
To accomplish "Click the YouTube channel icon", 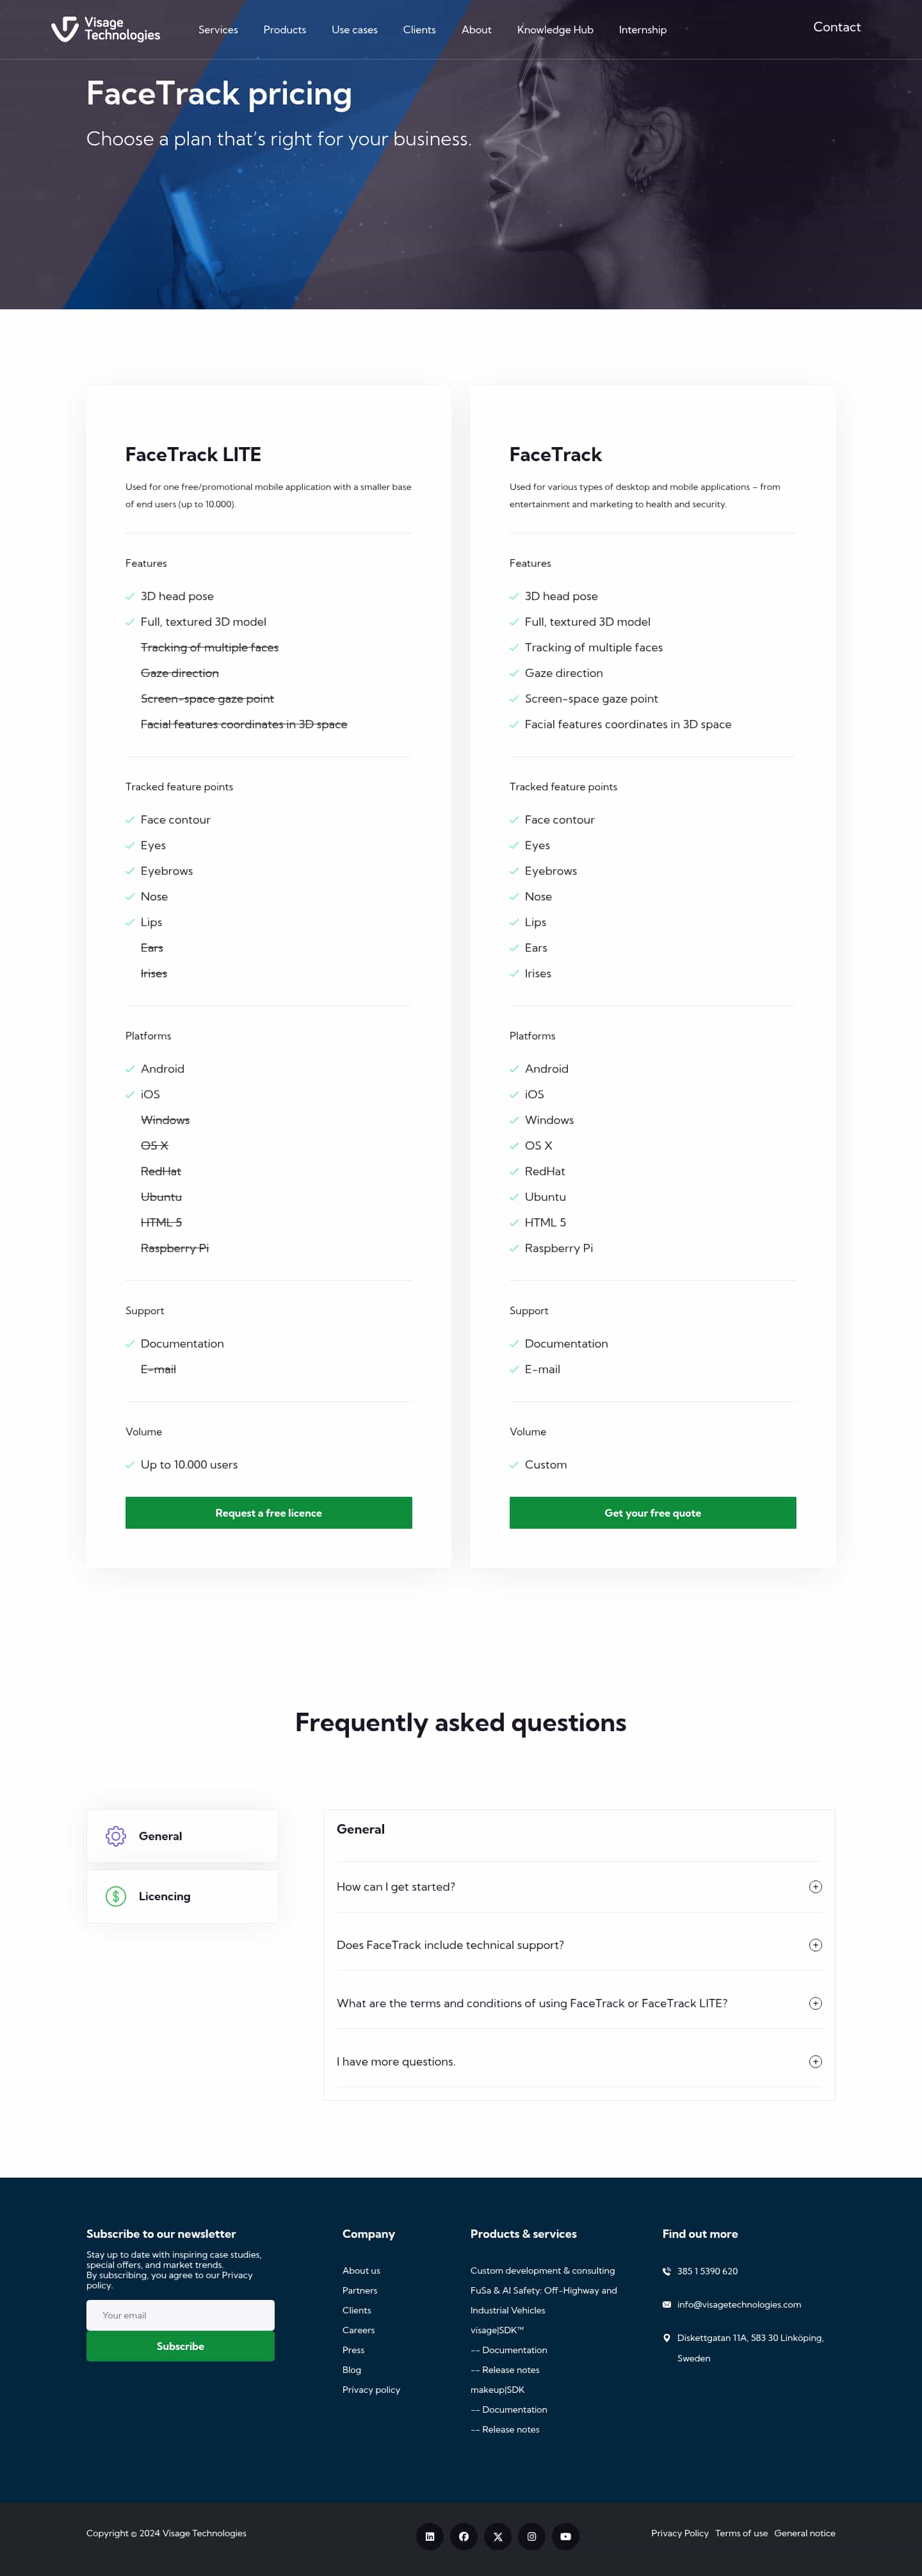I will (565, 2536).
